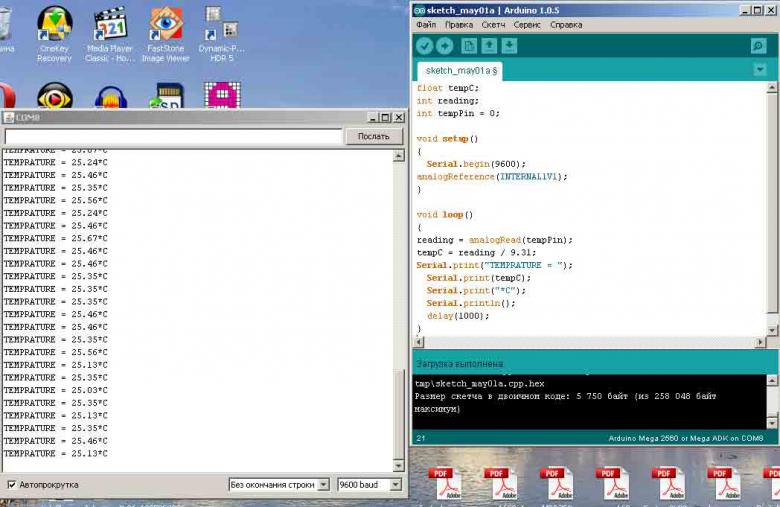This screenshot has height=507, width=780.
Task: Click the 'Загрузка выполнена' status message
Action: (459, 364)
